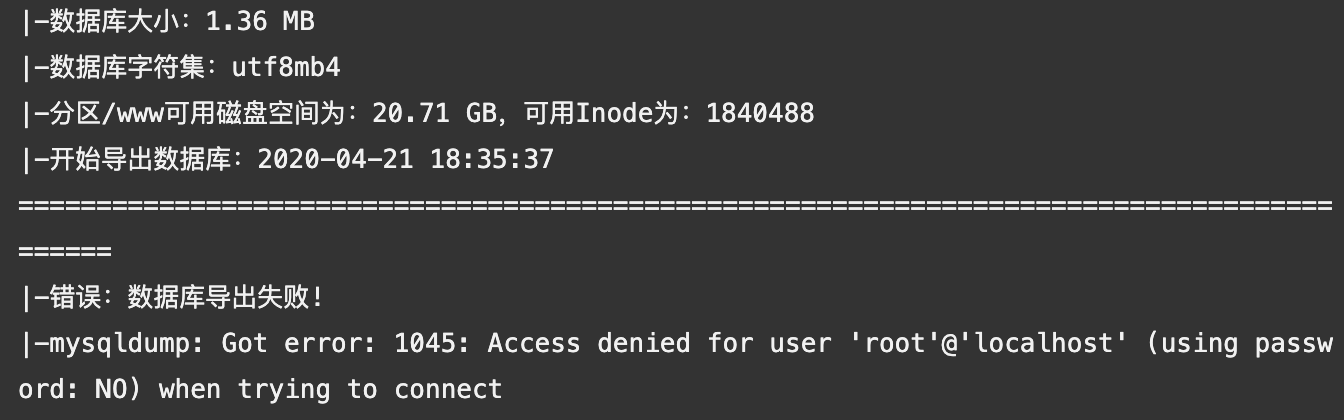This screenshot has height=420, width=1344.
Task: Click the Access denied text
Action: [588, 343]
